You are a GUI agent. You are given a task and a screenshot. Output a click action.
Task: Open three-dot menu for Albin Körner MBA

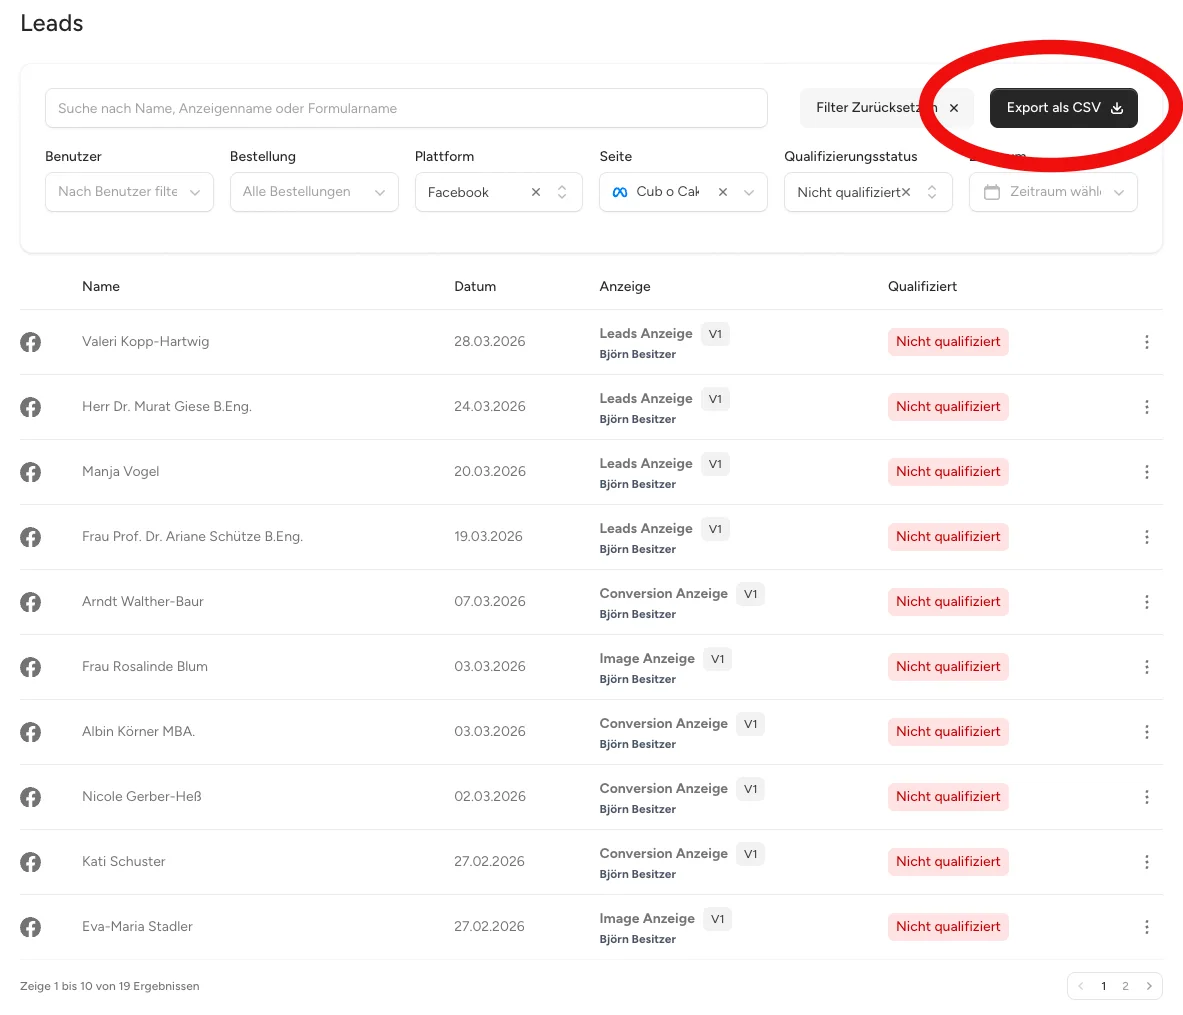point(1146,731)
